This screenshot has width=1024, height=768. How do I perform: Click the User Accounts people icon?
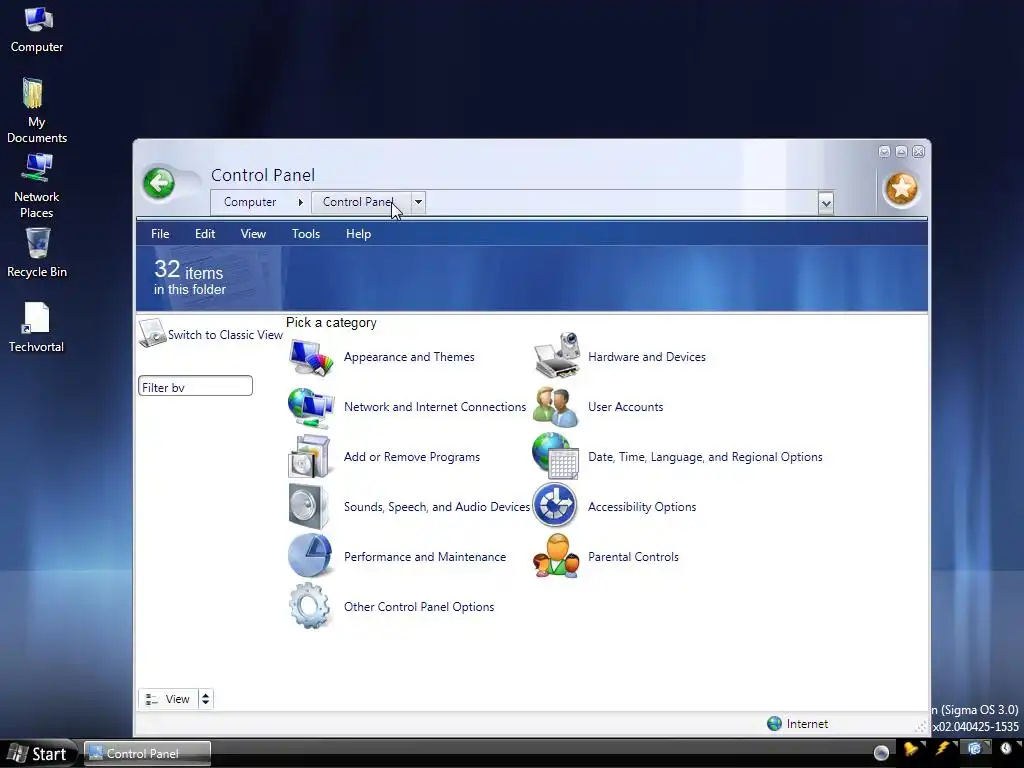tap(555, 406)
